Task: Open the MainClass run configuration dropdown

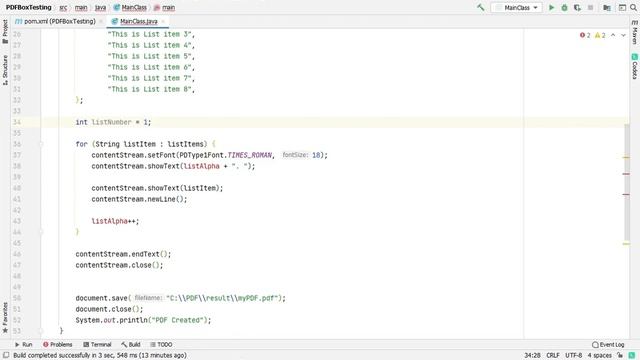Action: (517, 7)
